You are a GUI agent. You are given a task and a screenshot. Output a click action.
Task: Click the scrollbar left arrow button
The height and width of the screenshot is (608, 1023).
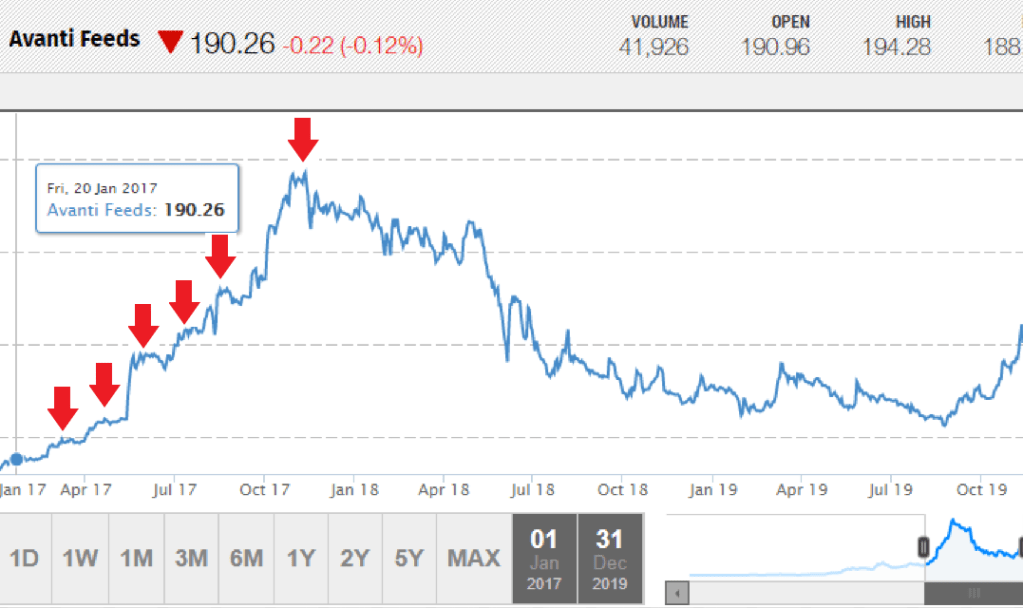pos(678,594)
